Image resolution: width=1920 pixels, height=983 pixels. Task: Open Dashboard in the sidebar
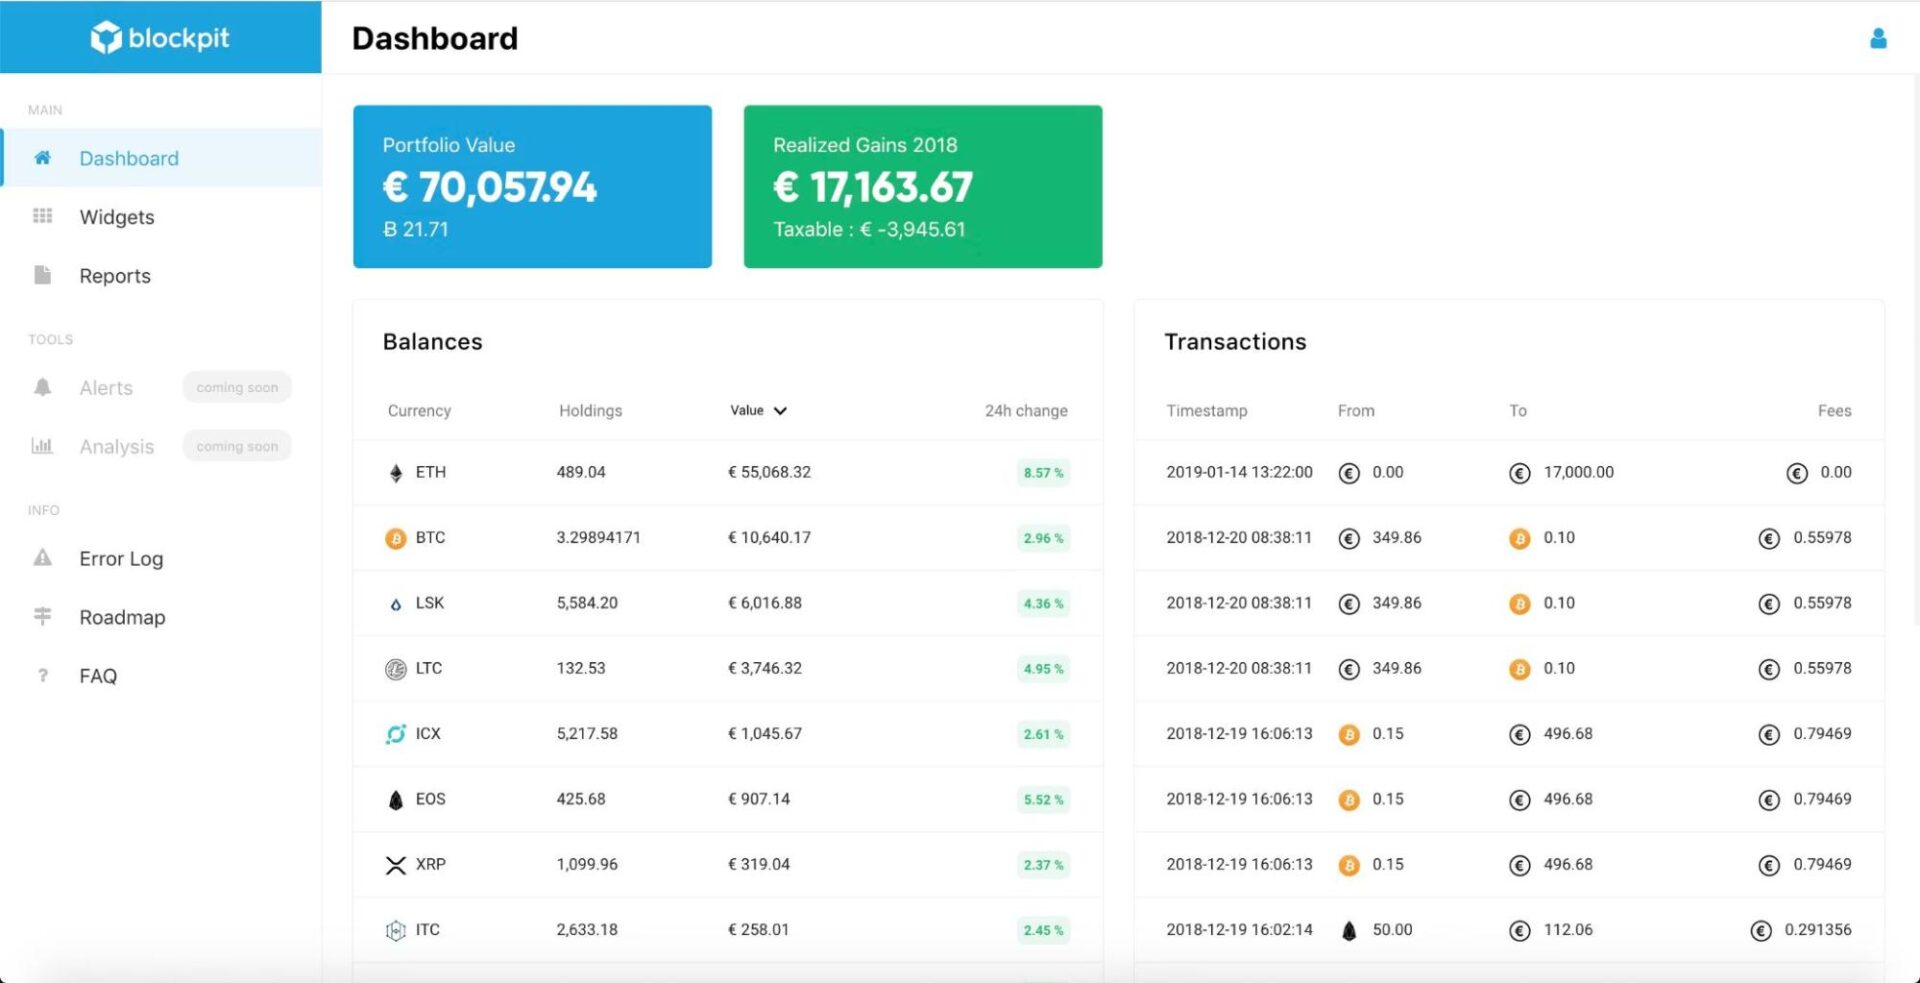129,158
